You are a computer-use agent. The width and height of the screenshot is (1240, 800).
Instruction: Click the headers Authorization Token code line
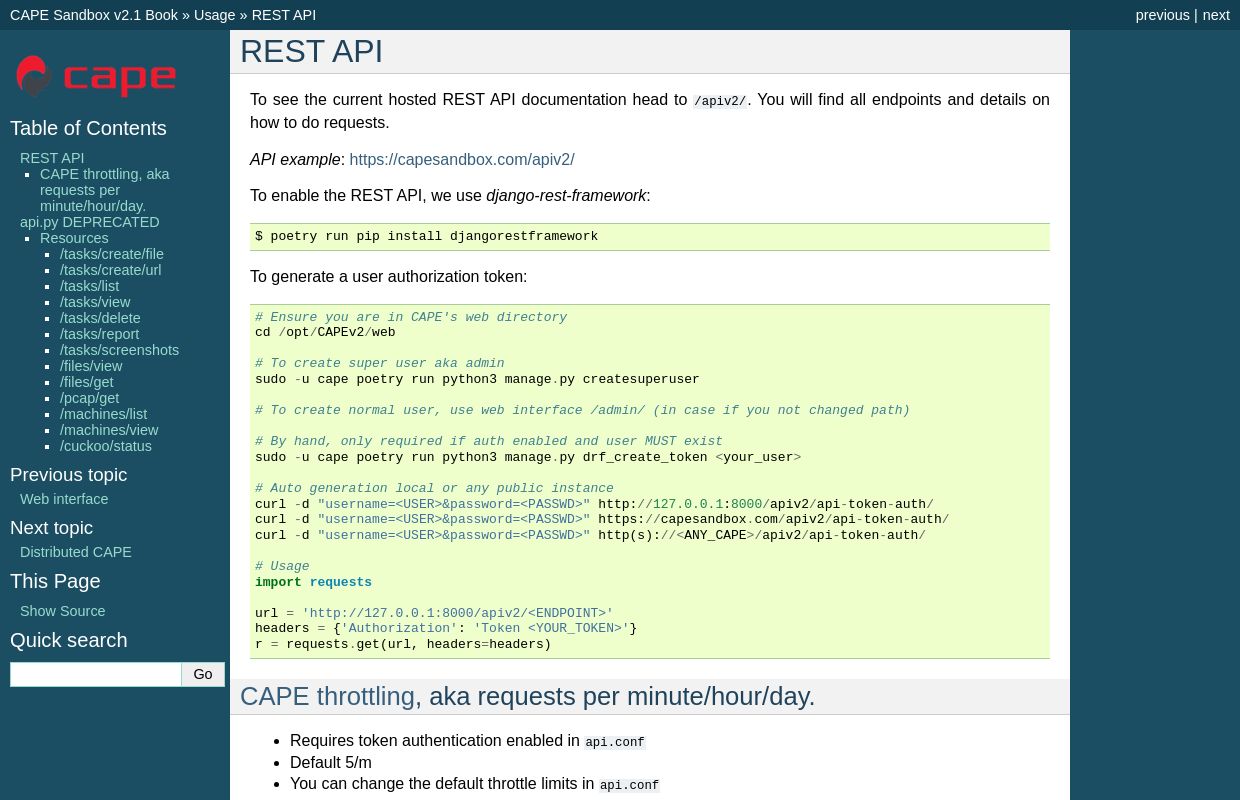(x=446, y=629)
